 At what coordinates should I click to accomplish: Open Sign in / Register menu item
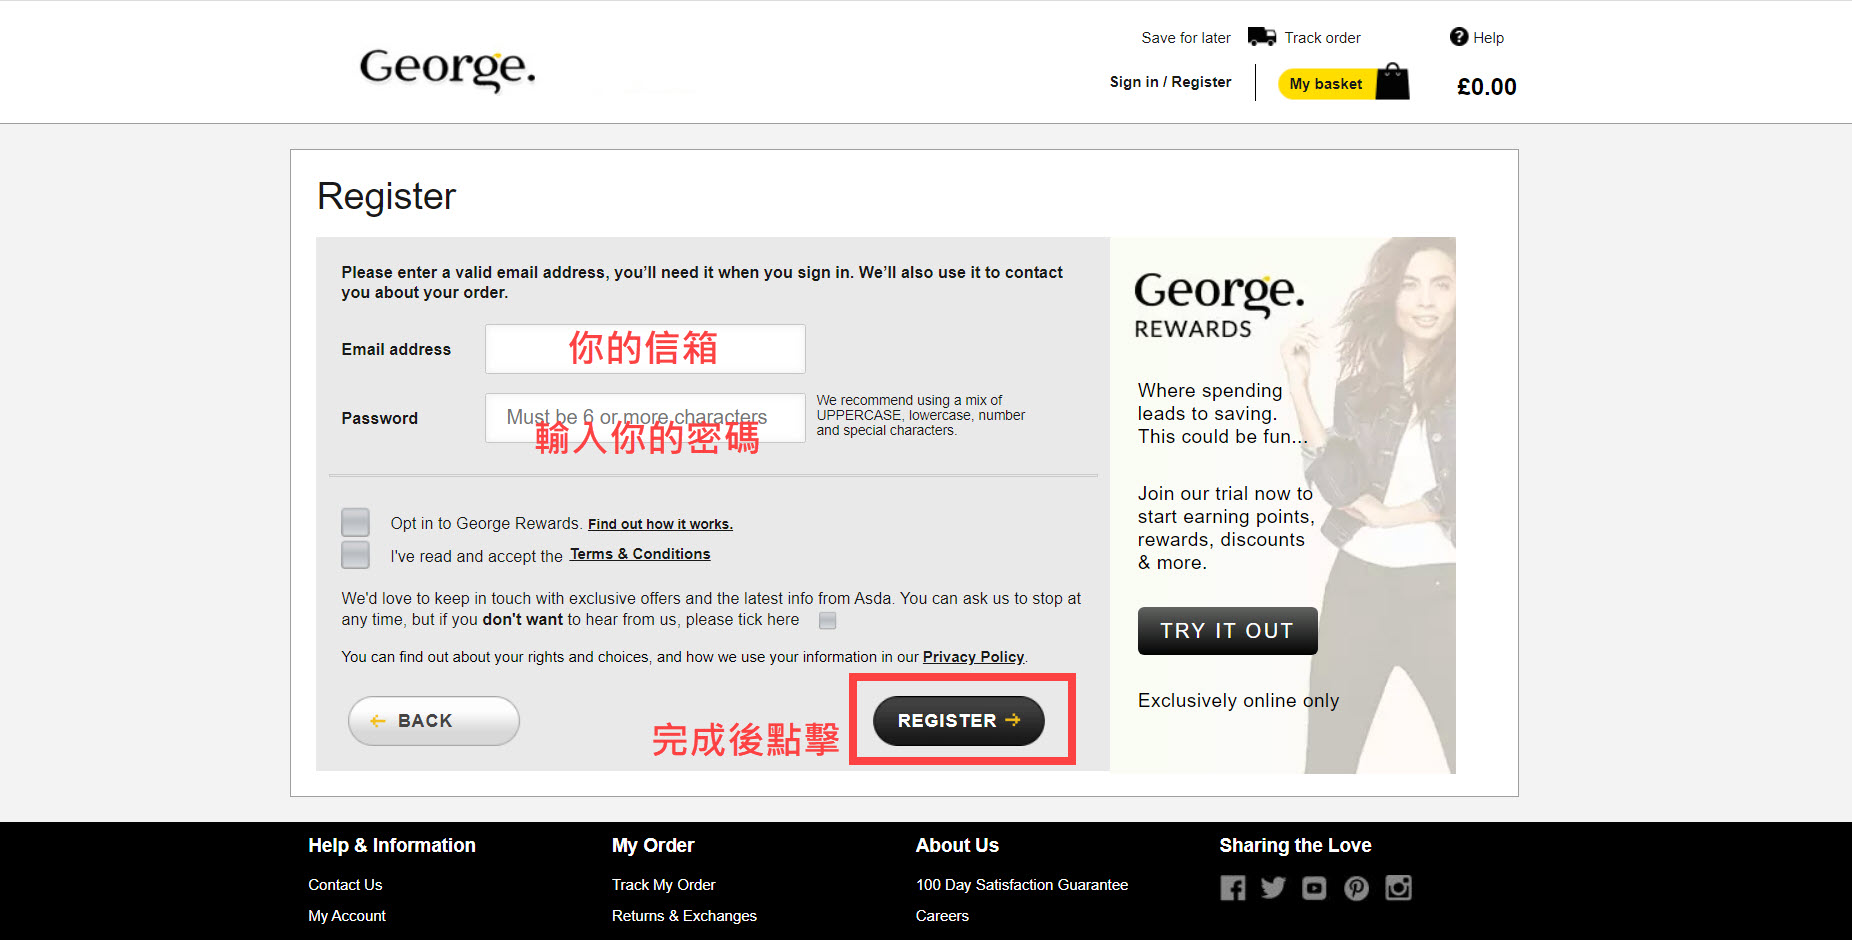pos(1170,82)
